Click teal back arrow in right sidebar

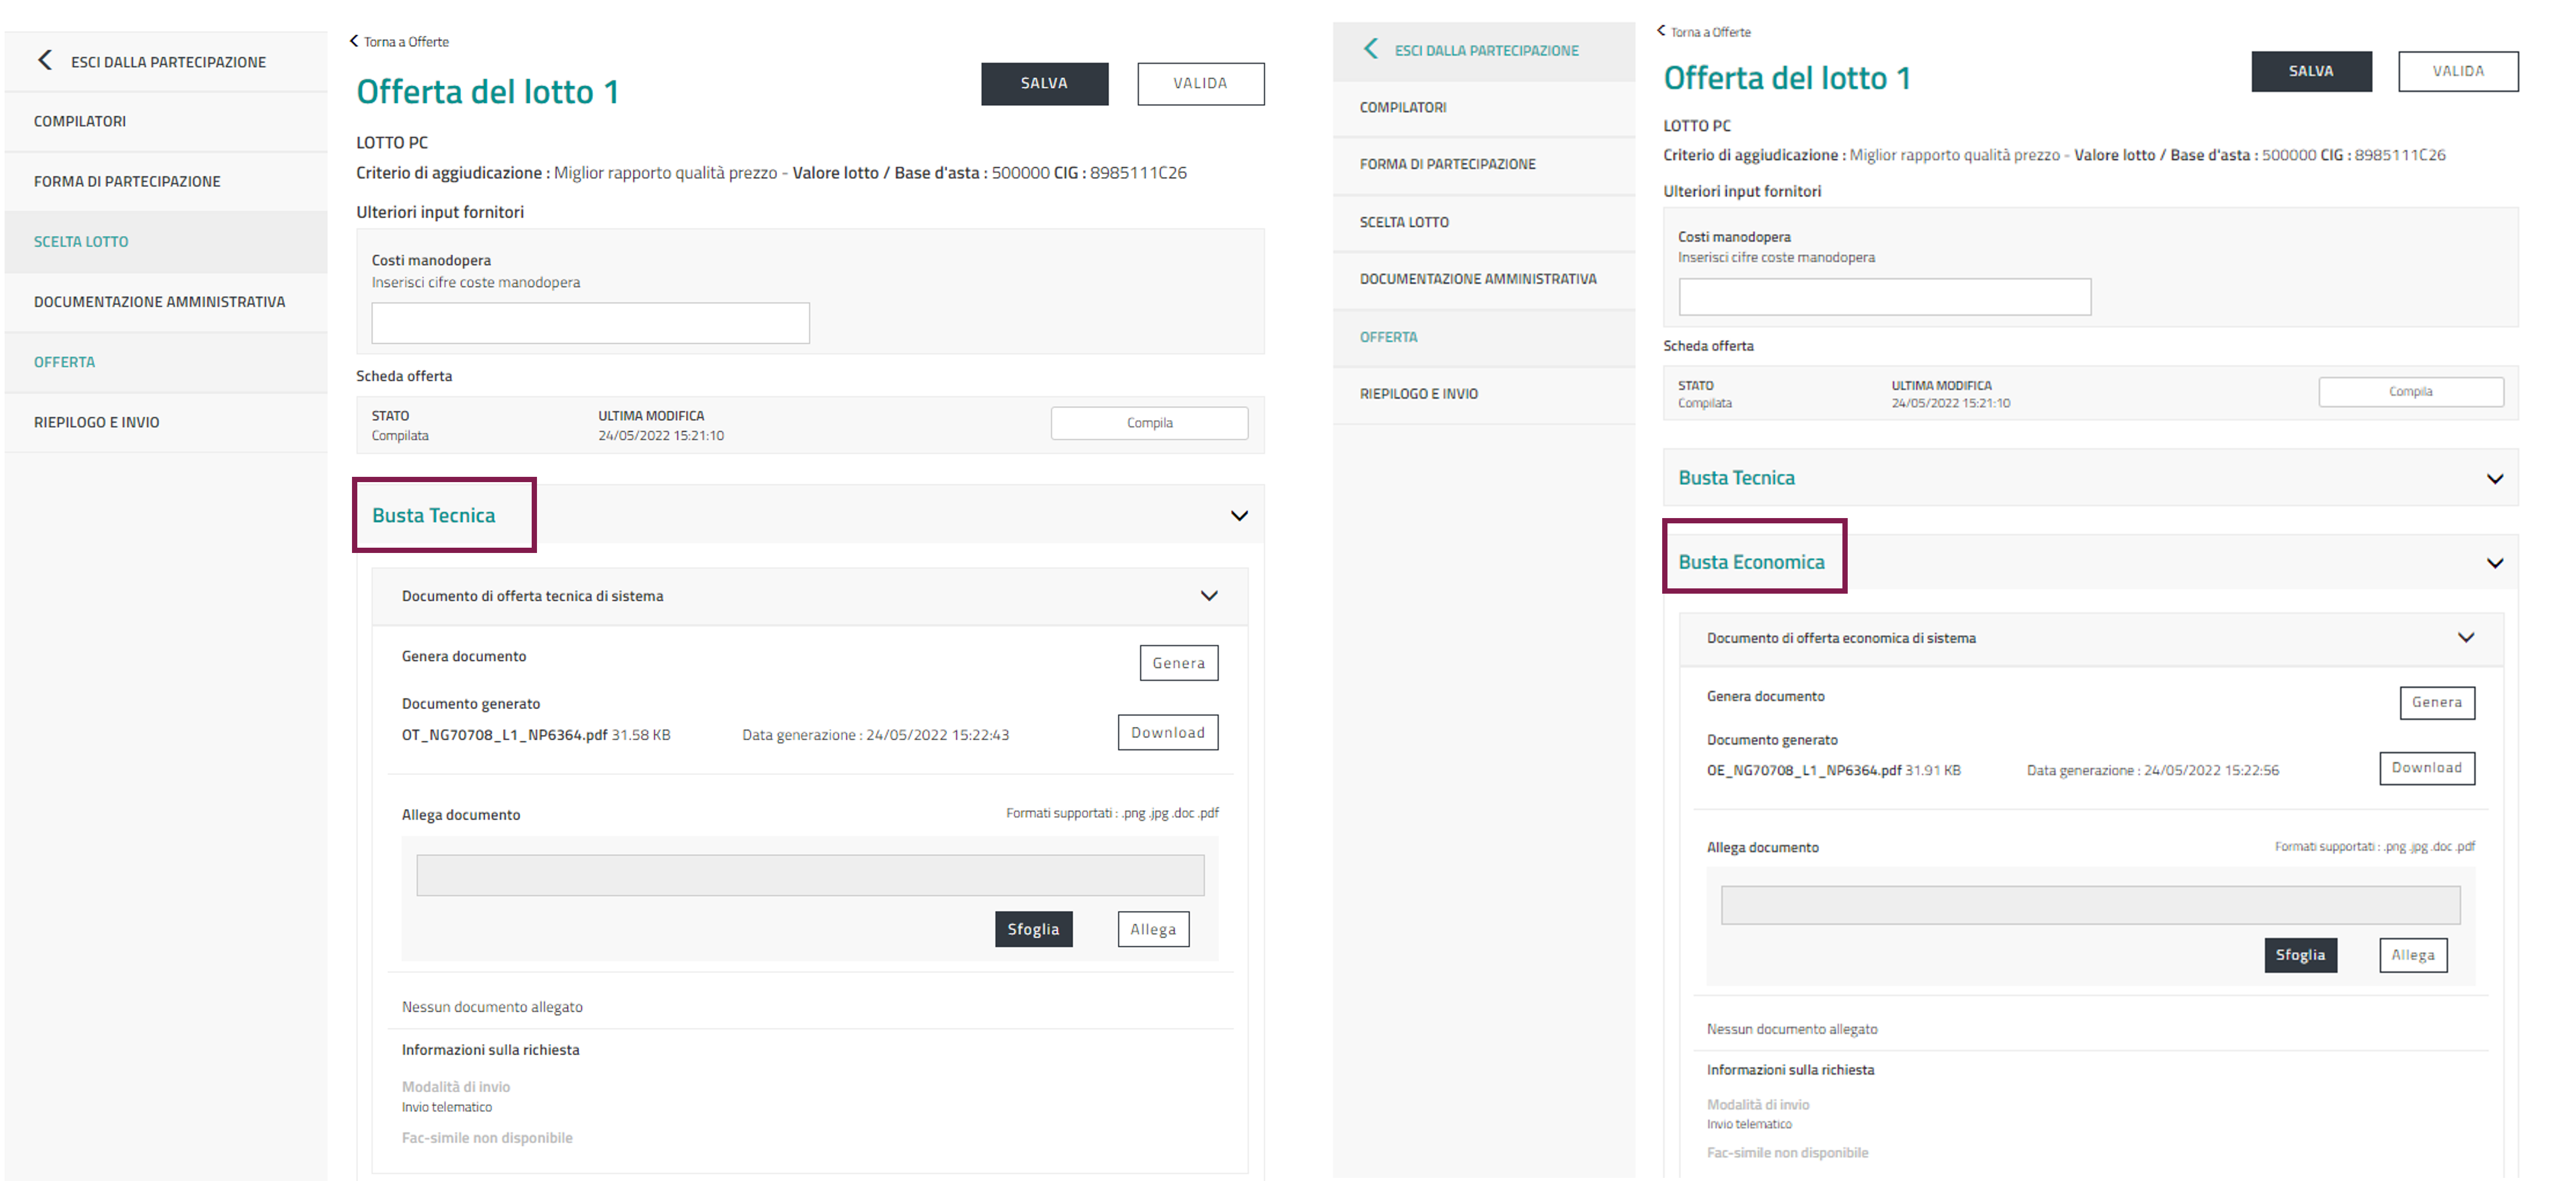pyautogui.click(x=1371, y=49)
